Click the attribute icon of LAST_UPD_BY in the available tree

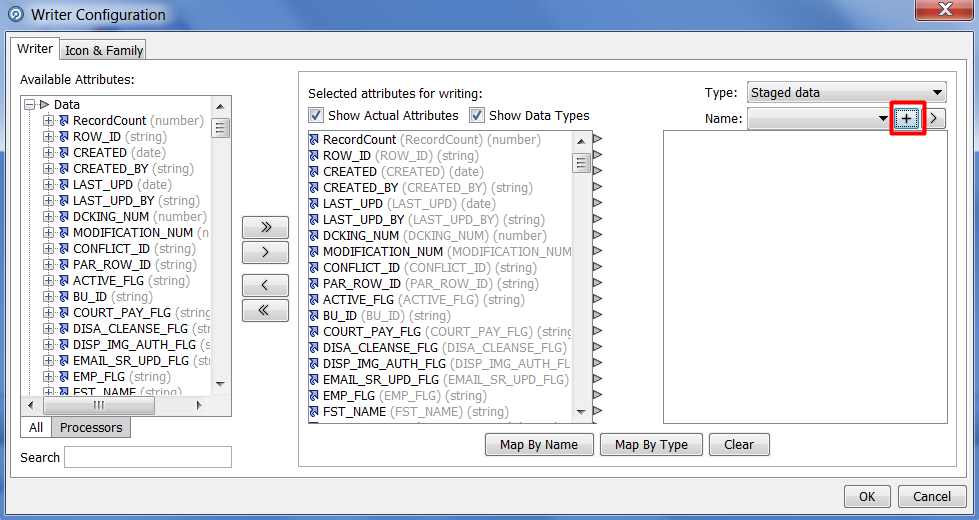click(x=64, y=201)
